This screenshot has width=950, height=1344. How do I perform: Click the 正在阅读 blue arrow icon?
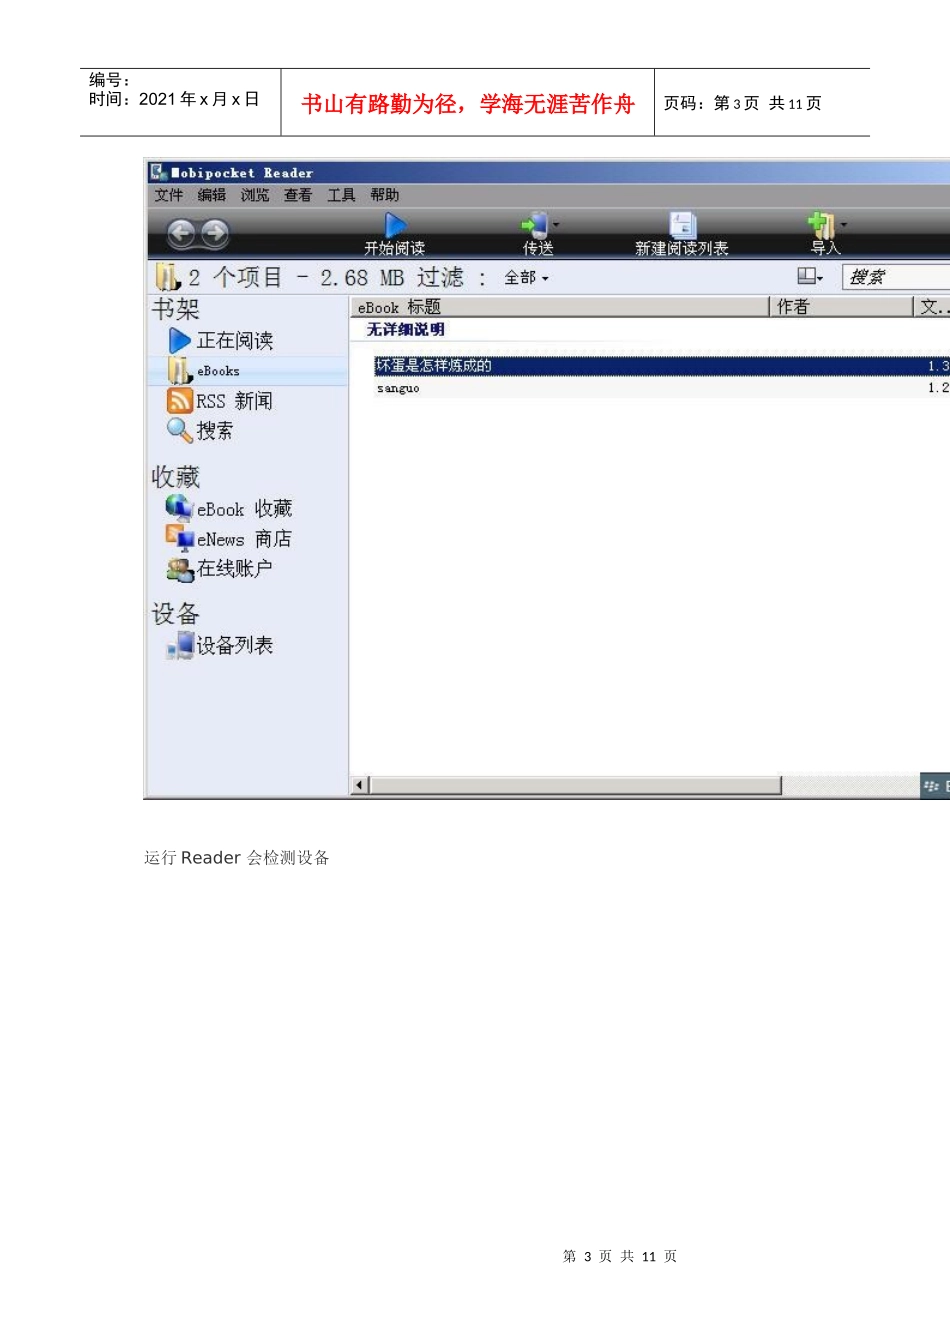click(180, 341)
